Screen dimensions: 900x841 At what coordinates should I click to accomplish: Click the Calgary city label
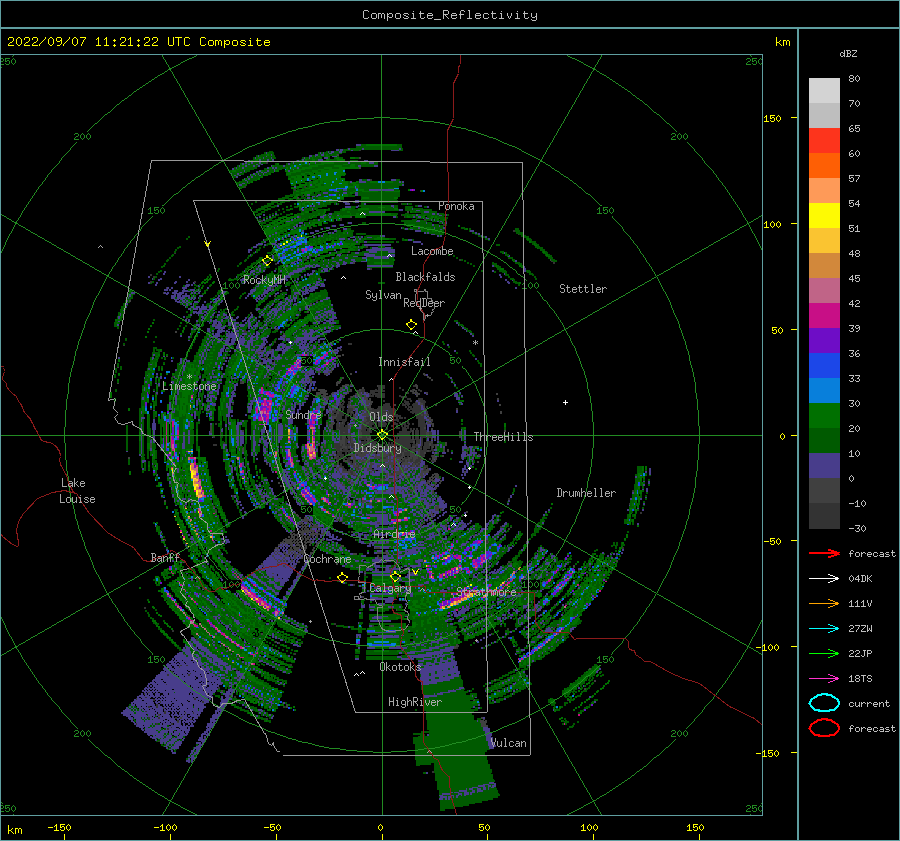click(390, 588)
